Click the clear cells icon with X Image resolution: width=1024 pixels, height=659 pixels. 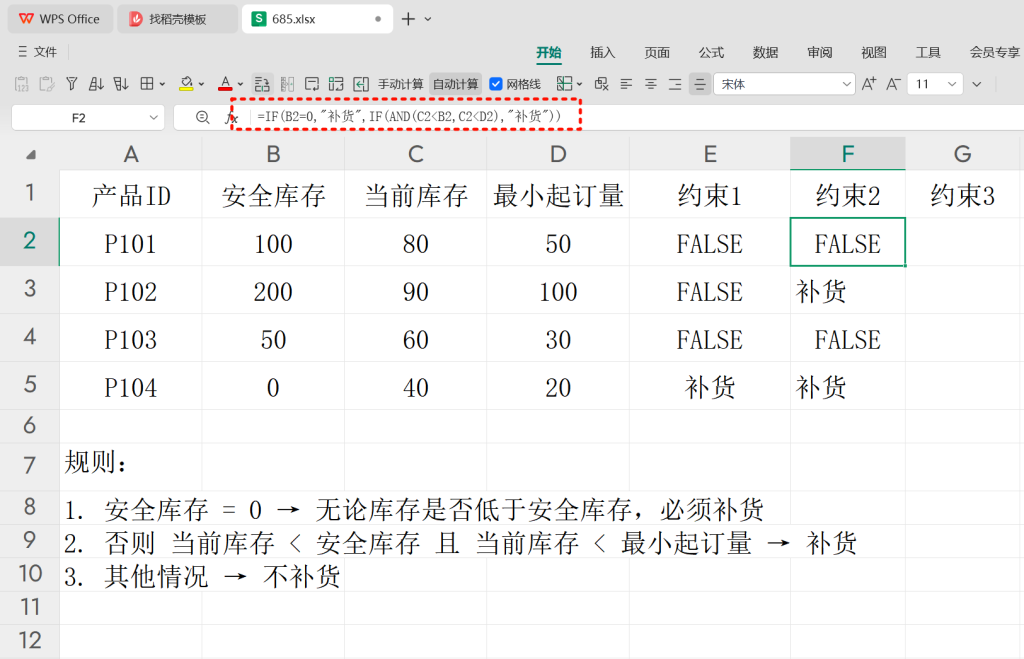[601, 84]
